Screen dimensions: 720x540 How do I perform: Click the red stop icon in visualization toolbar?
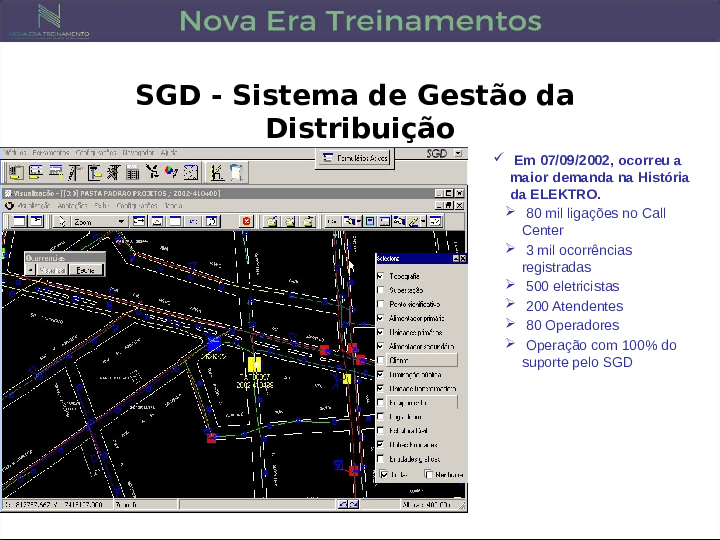[x=247, y=221]
